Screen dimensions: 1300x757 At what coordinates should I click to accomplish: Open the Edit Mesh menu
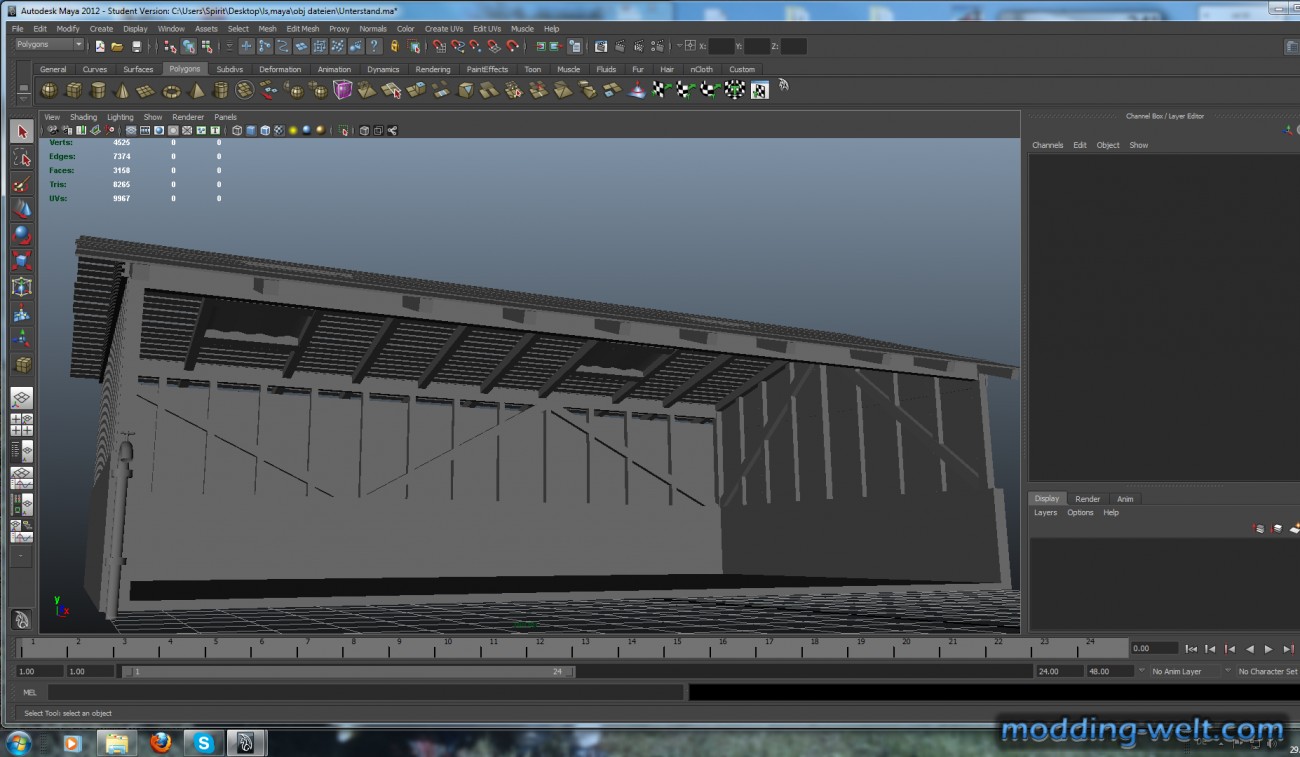click(302, 29)
